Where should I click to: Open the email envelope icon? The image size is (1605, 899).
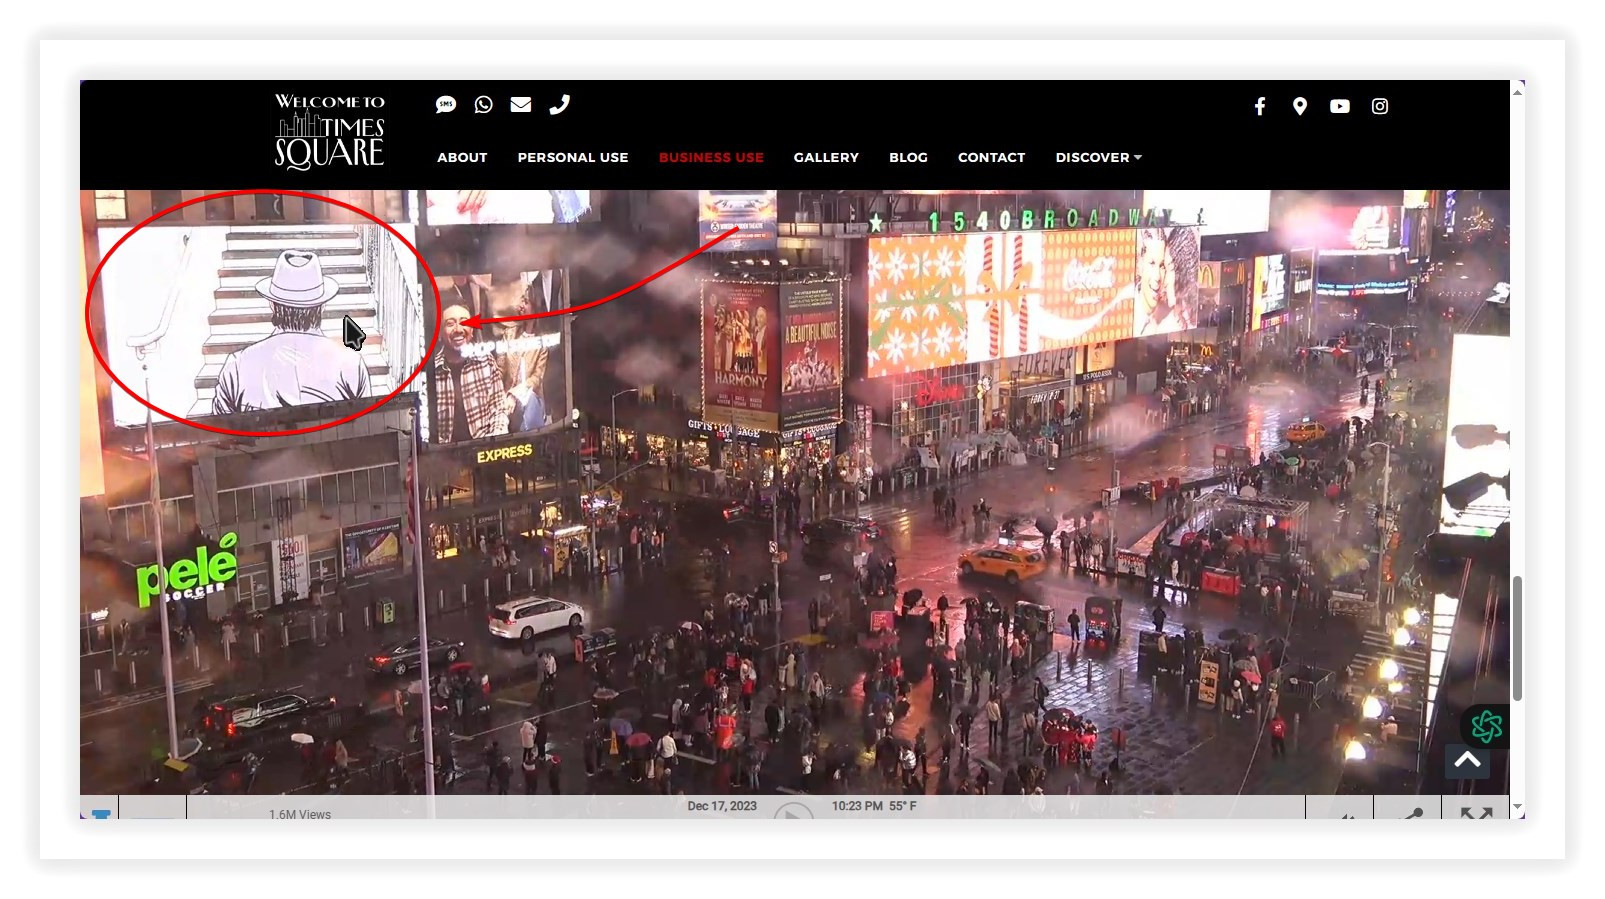click(521, 104)
